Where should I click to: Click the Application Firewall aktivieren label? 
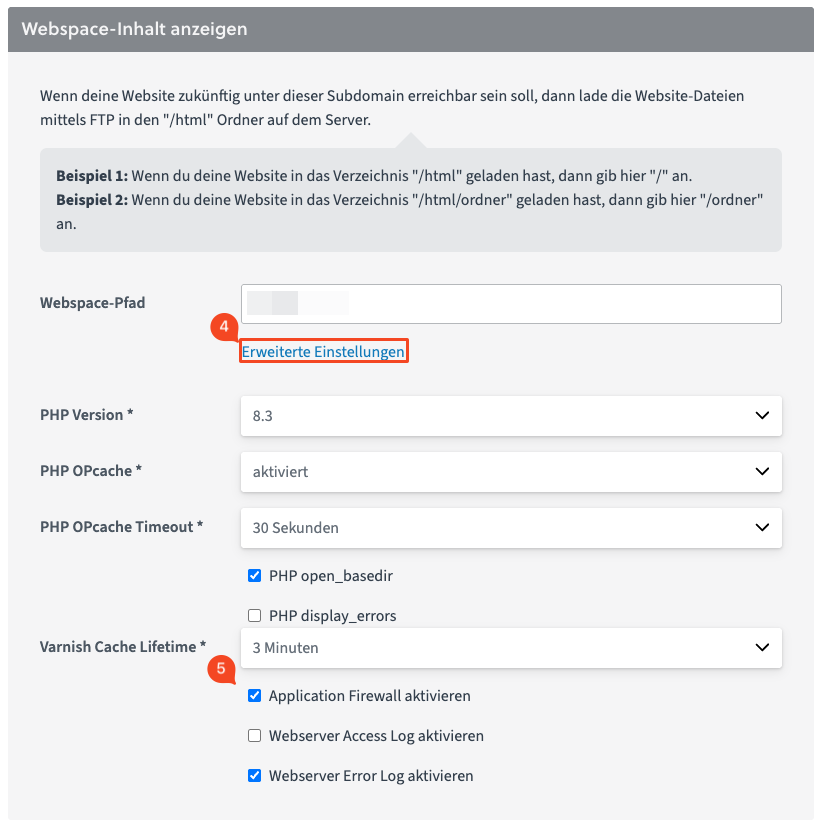[x=369, y=696]
